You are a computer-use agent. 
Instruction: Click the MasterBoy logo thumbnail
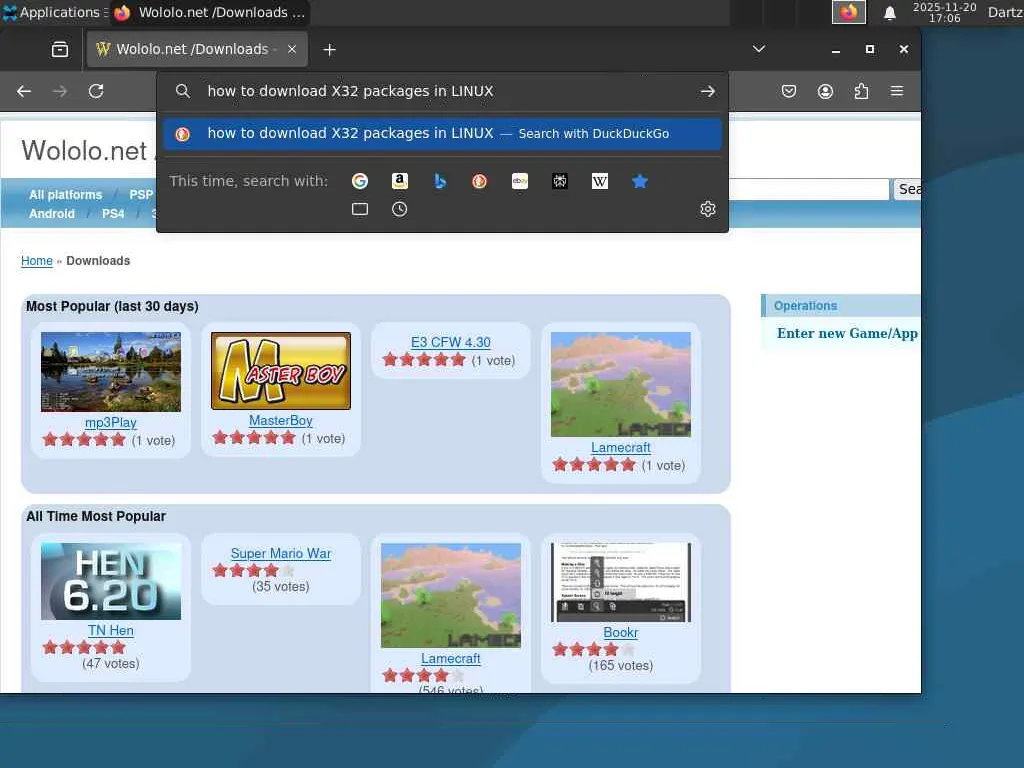[281, 371]
